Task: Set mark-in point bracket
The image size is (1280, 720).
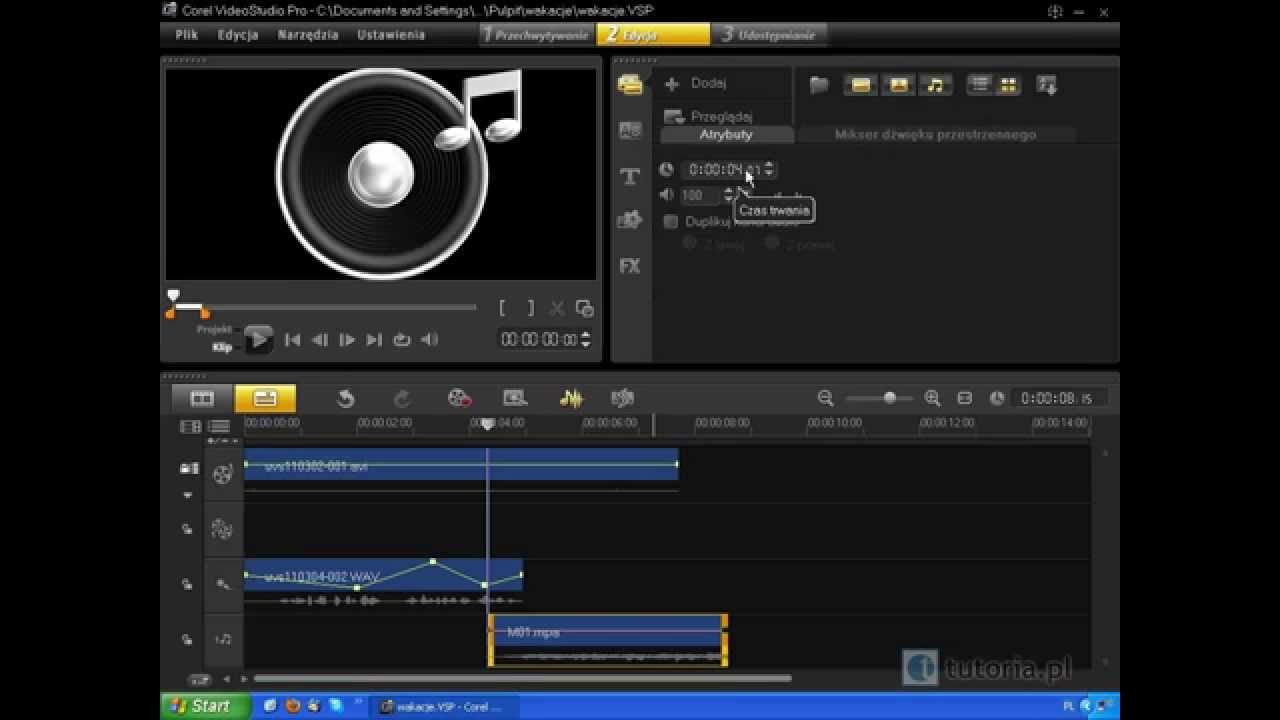Action: (x=503, y=309)
